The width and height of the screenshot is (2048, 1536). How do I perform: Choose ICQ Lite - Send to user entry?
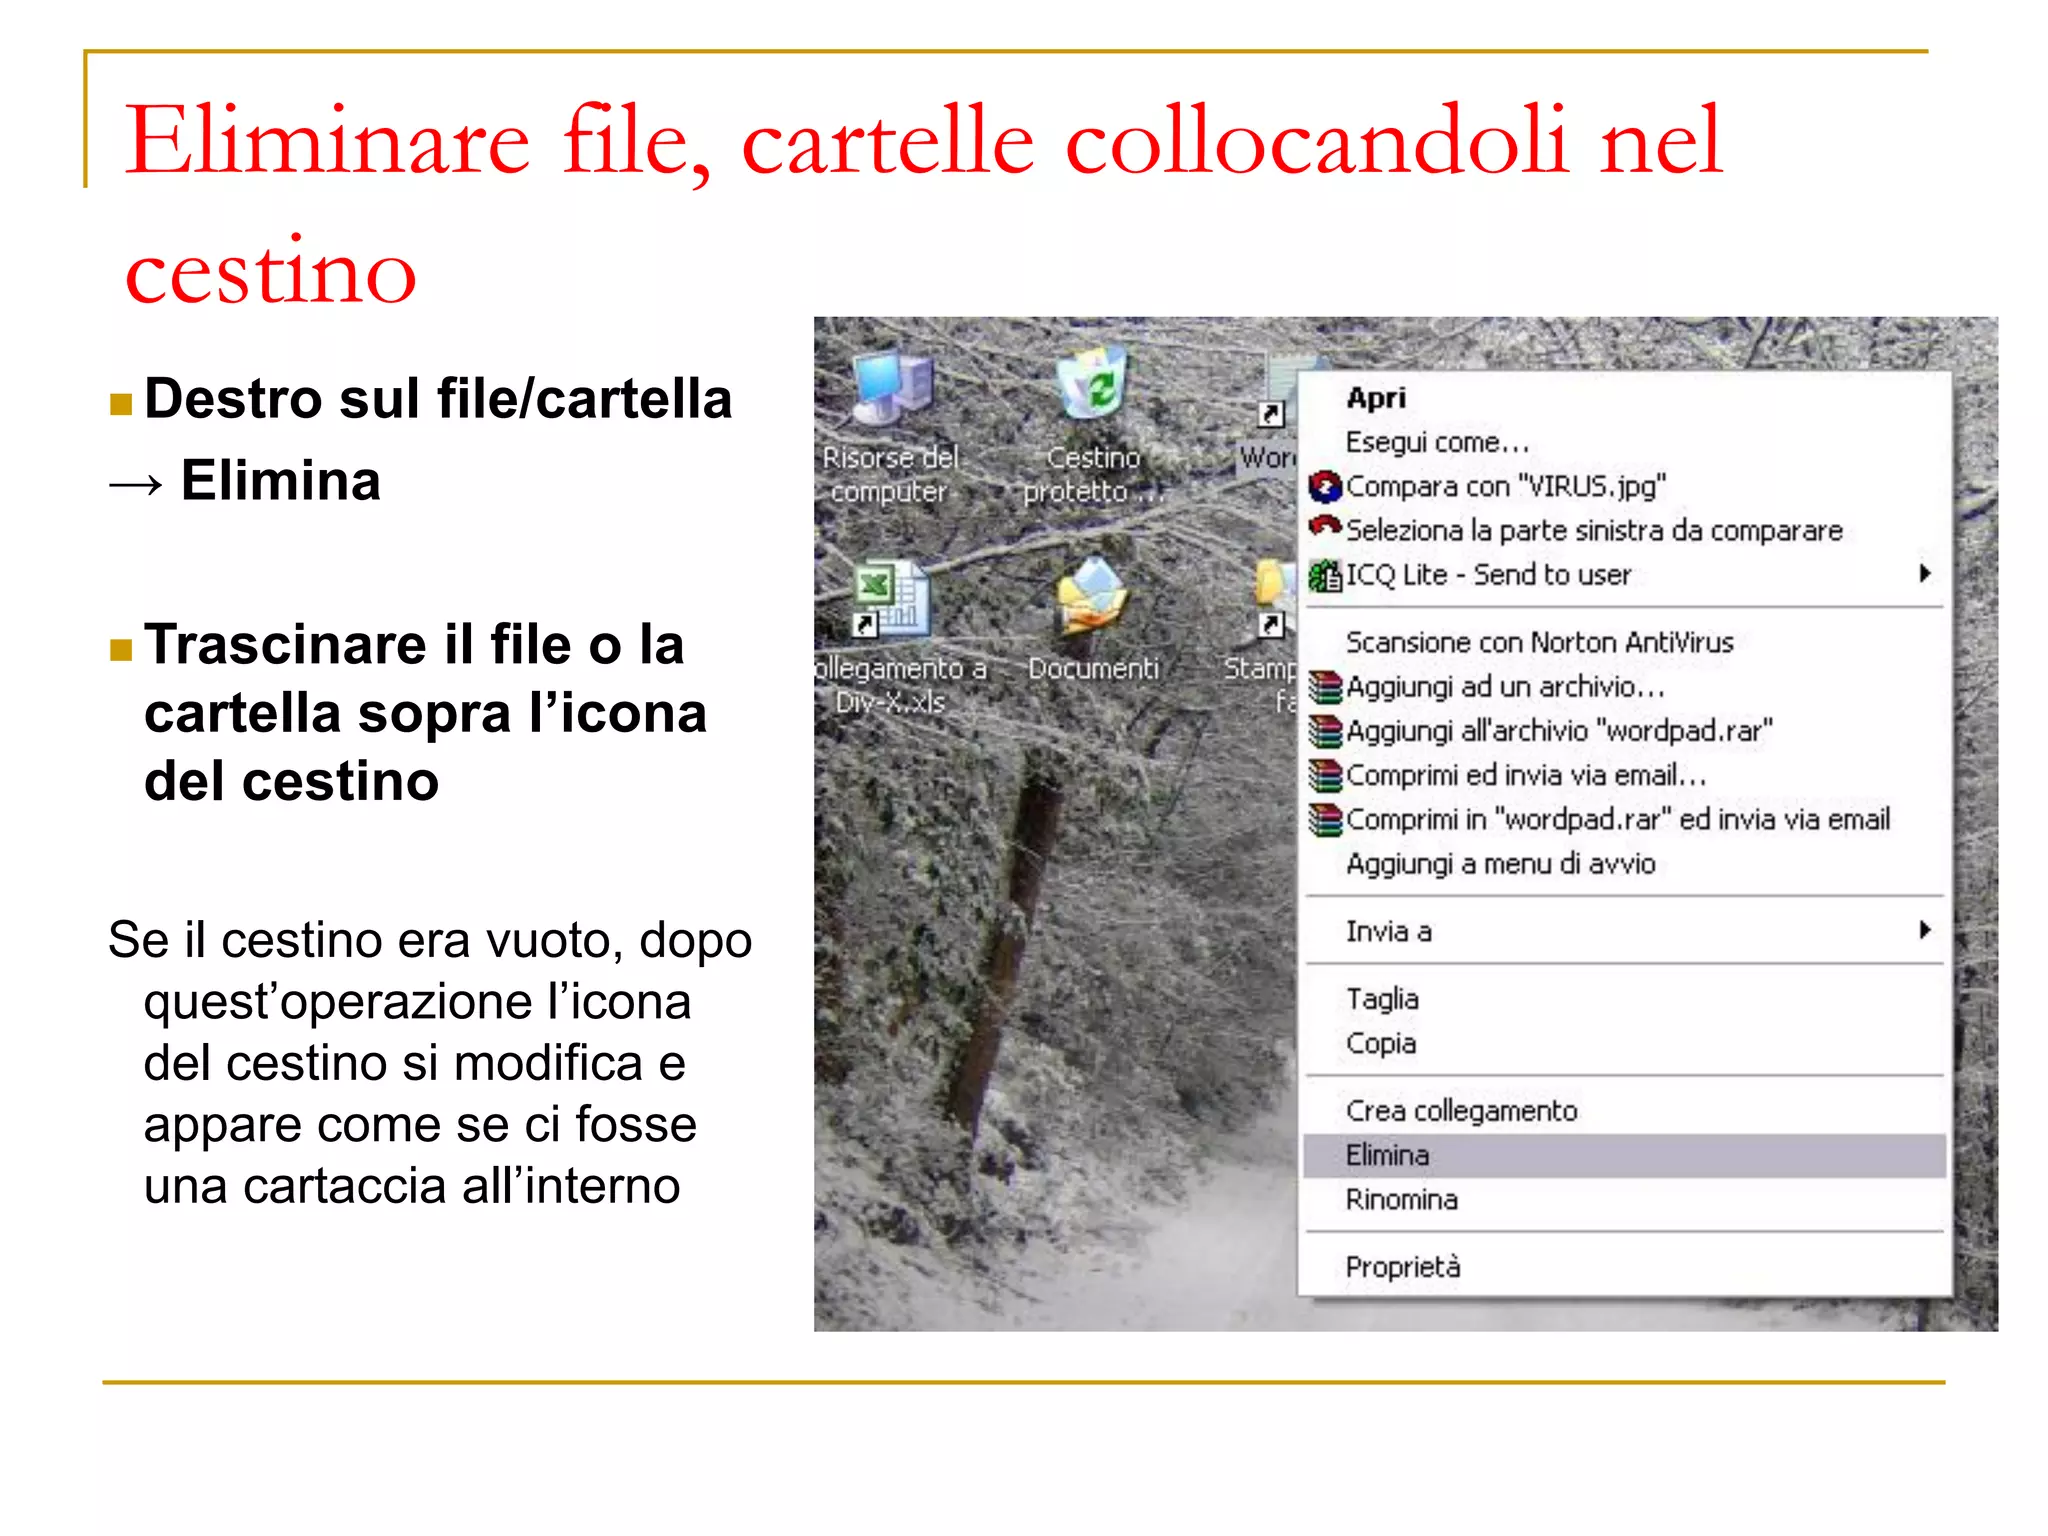click(1625, 574)
